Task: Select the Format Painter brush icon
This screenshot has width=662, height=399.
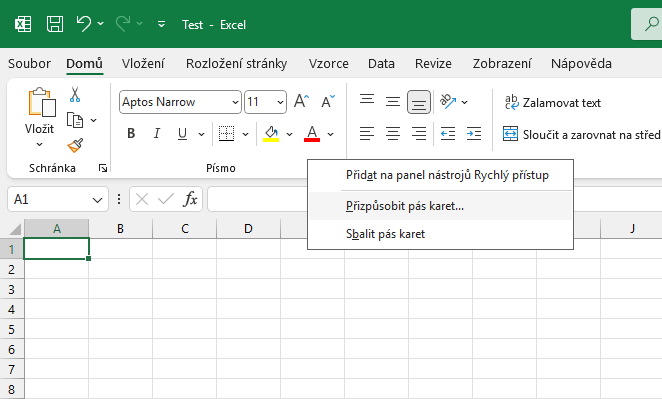Action: point(75,146)
